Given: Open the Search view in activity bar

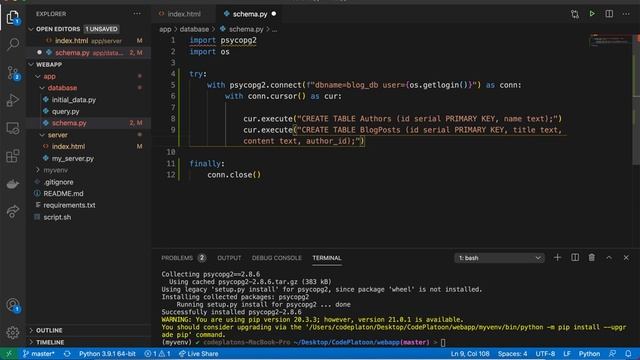Looking at the screenshot, I should tap(13, 44).
